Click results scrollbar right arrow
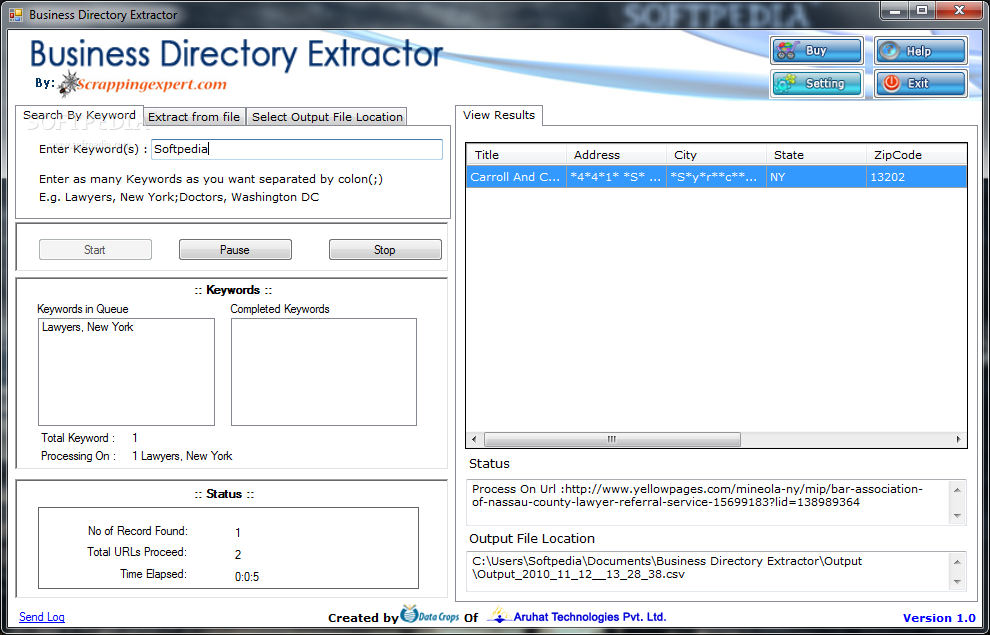Image resolution: width=990 pixels, height=635 pixels. click(958, 439)
